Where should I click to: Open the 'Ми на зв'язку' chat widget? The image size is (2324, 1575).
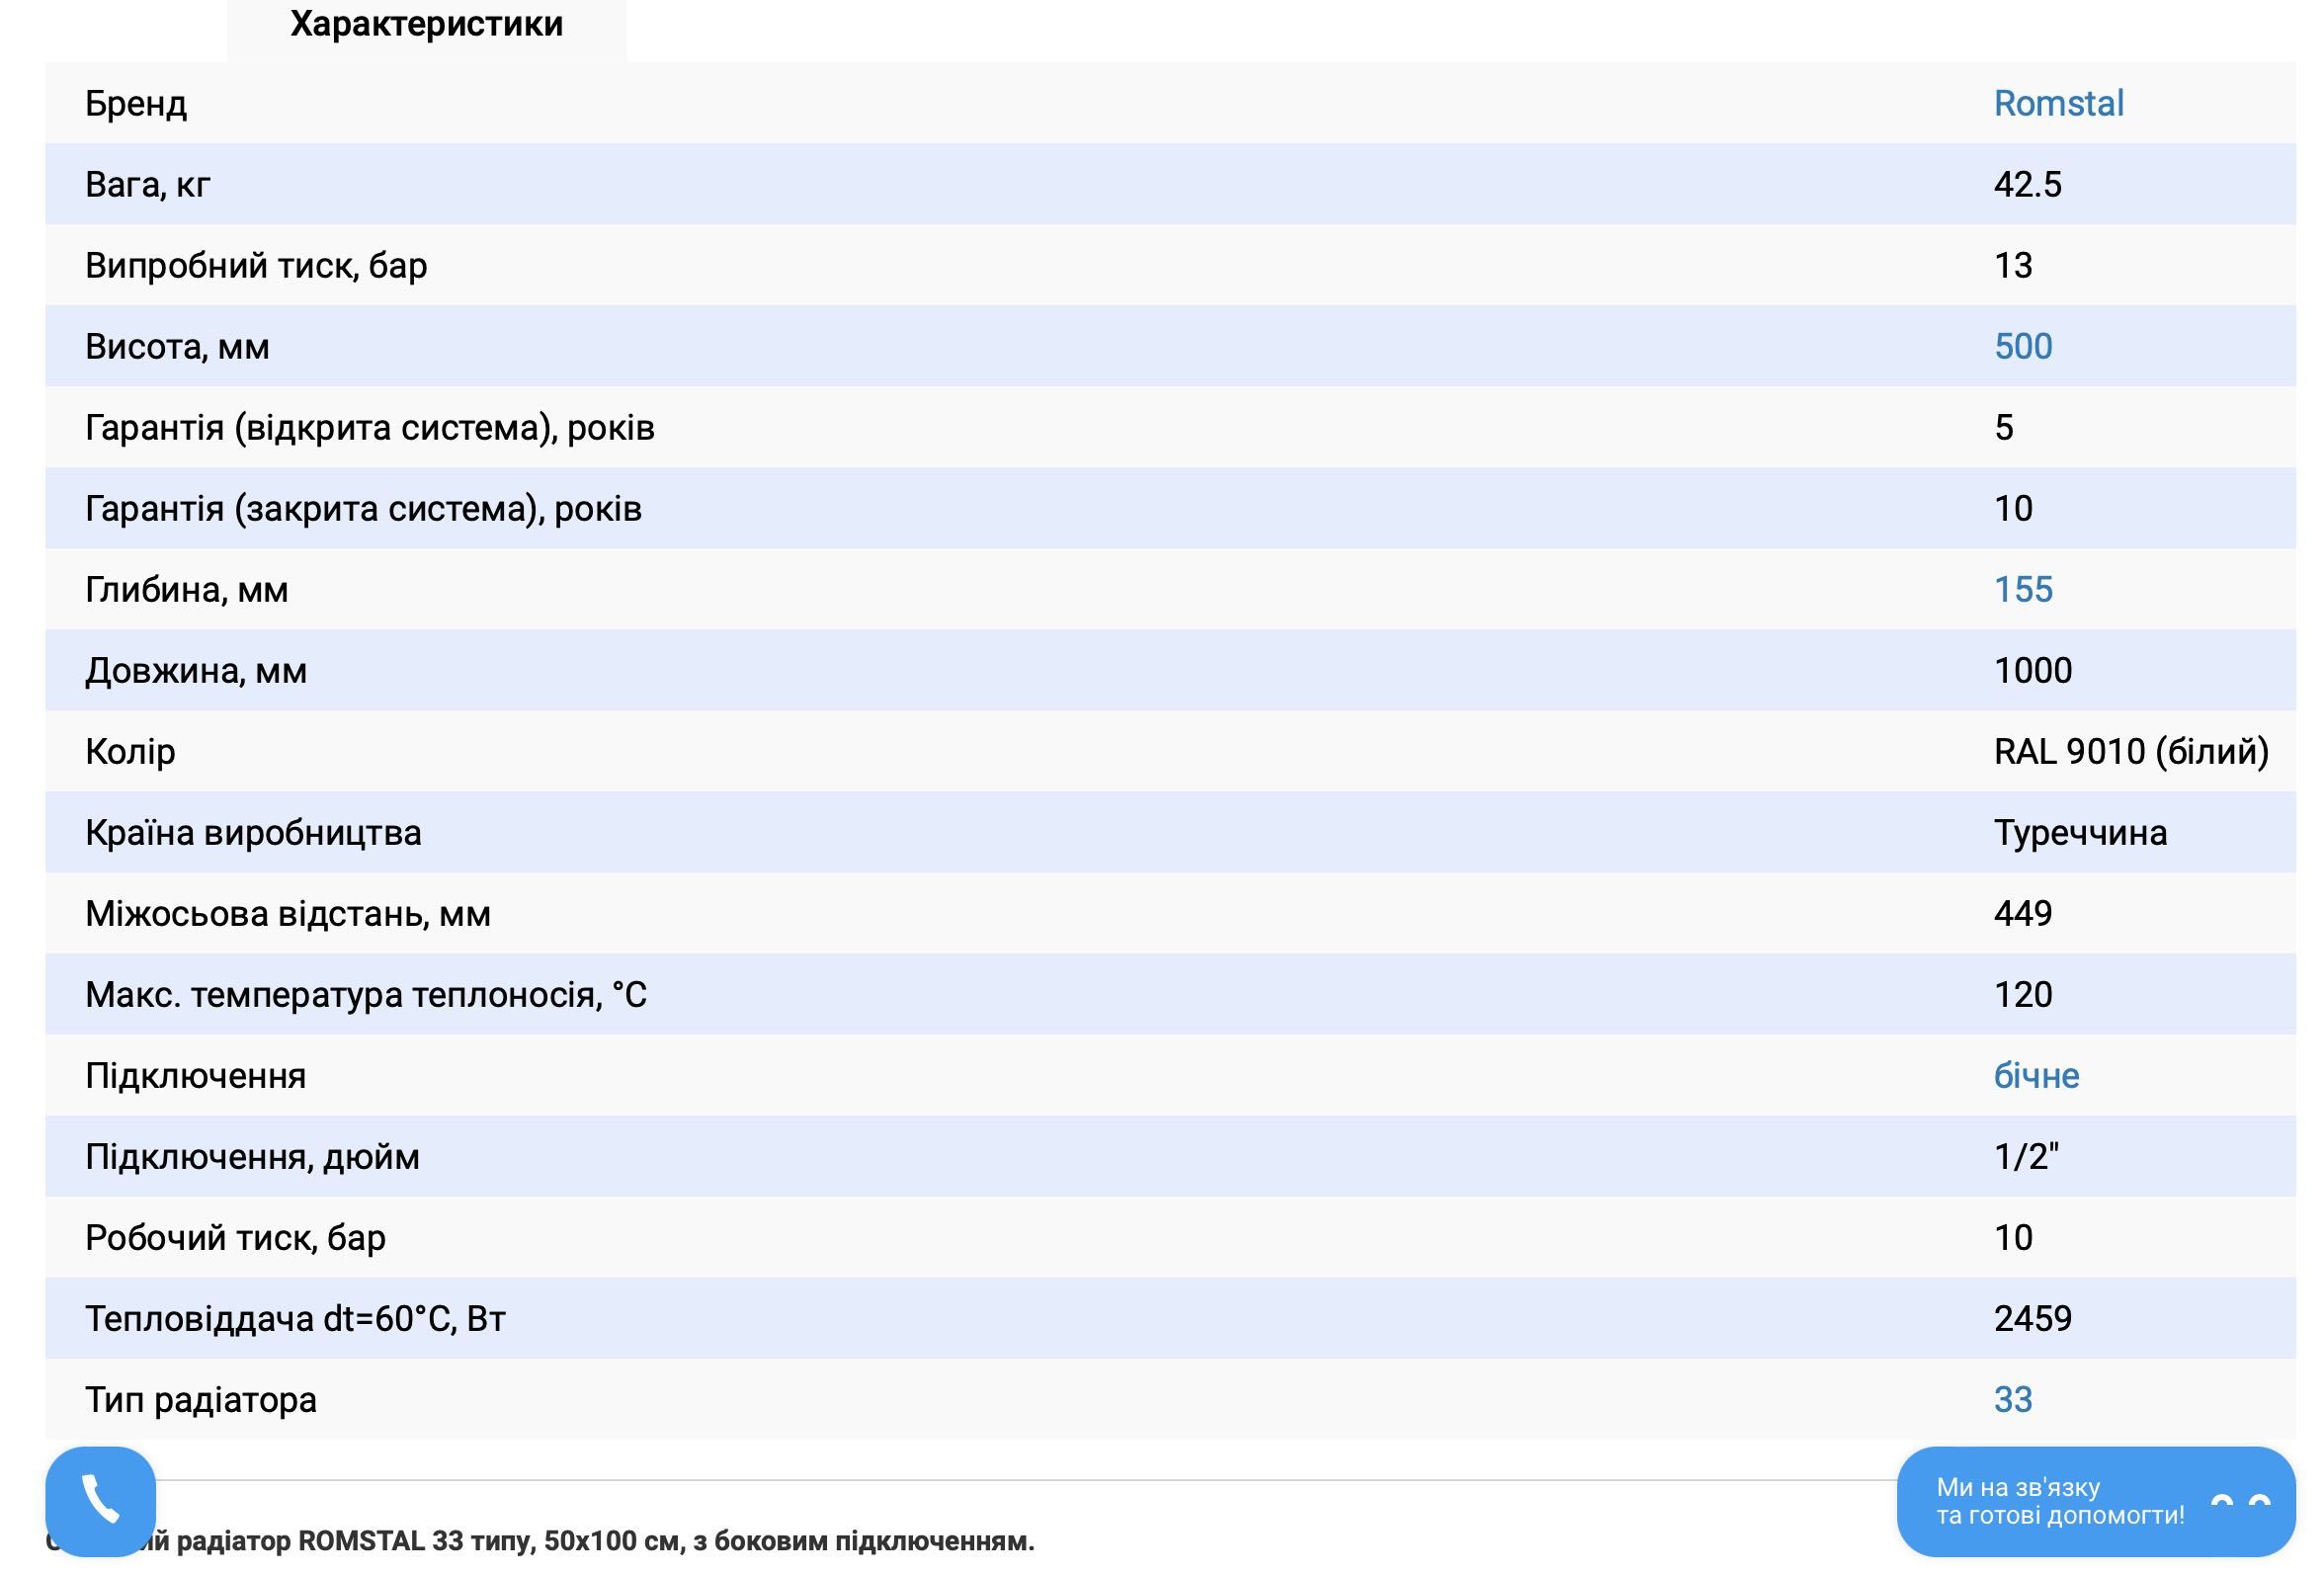click(2095, 1501)
